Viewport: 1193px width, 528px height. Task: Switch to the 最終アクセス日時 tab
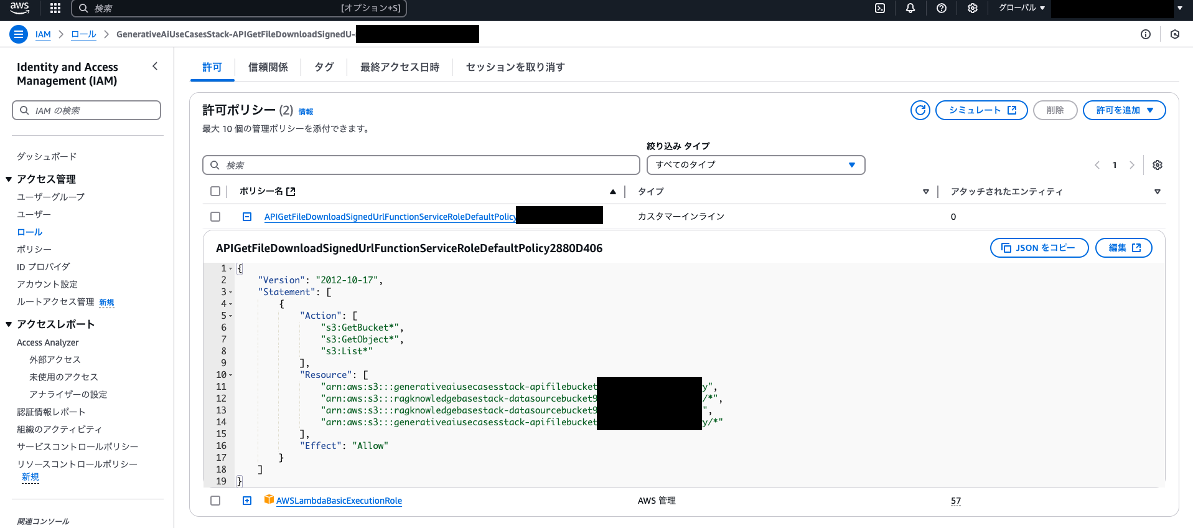[399, 67]
